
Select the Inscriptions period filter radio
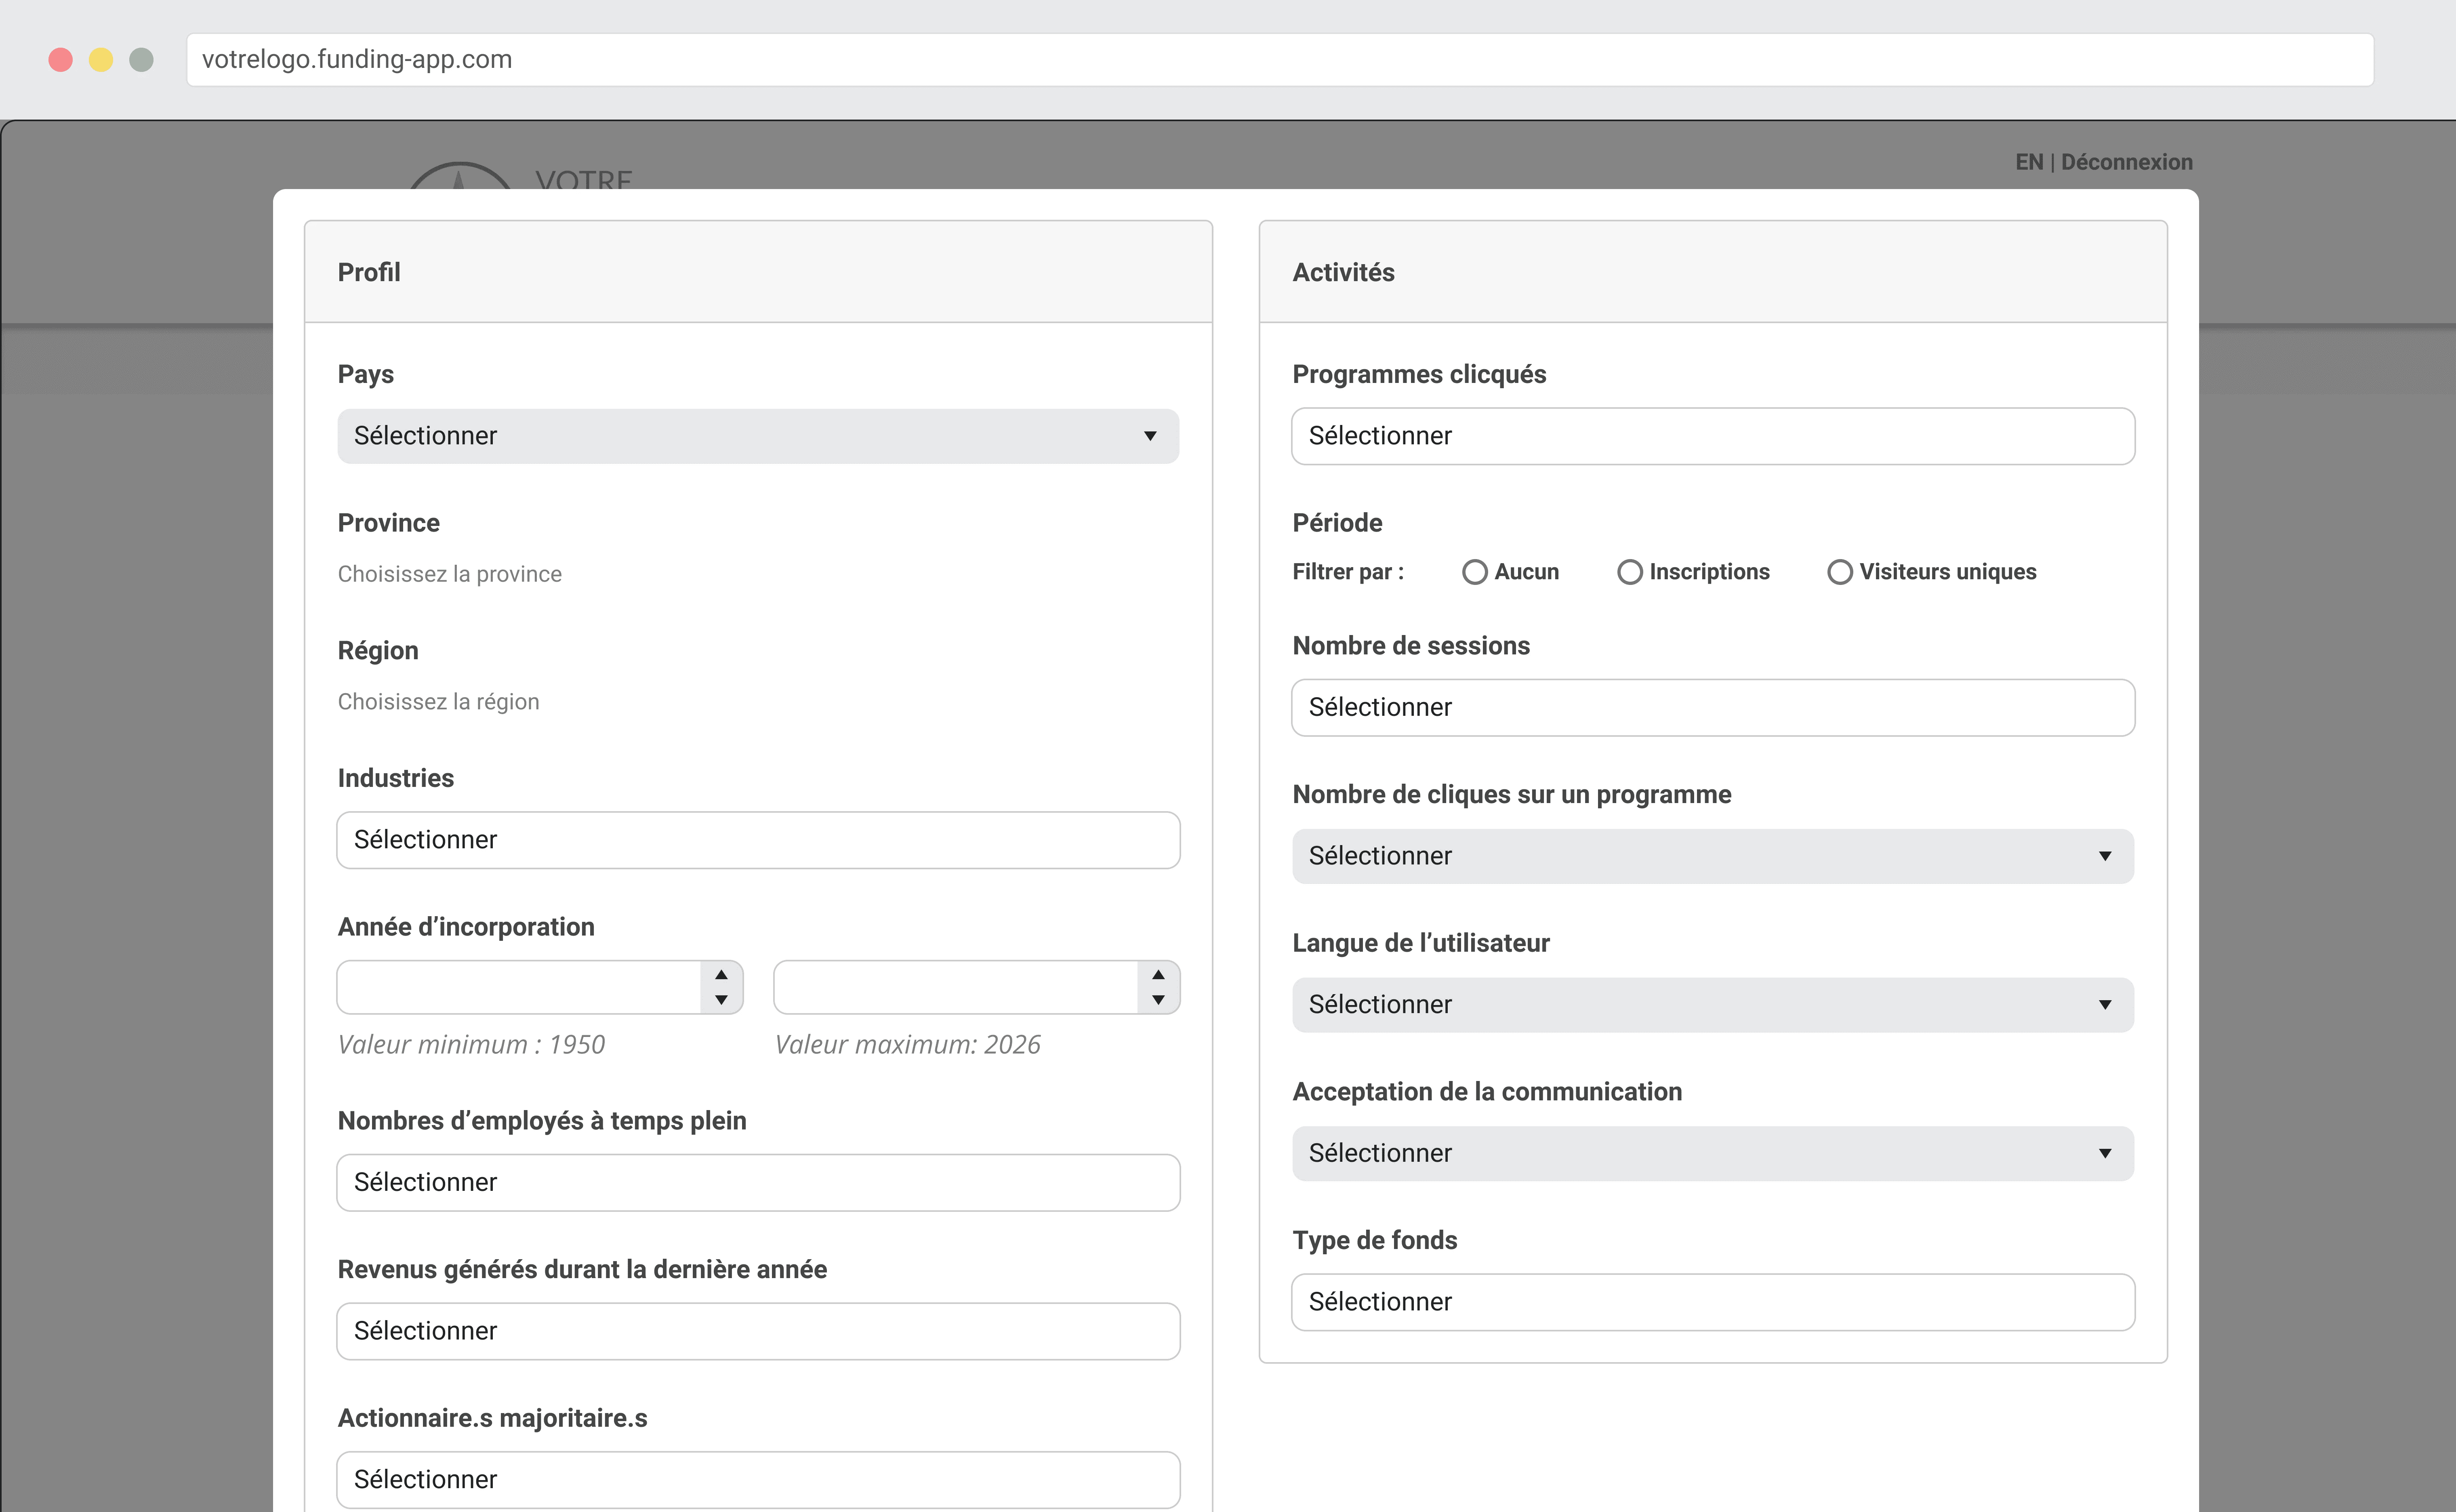(x=1630, y=572)
